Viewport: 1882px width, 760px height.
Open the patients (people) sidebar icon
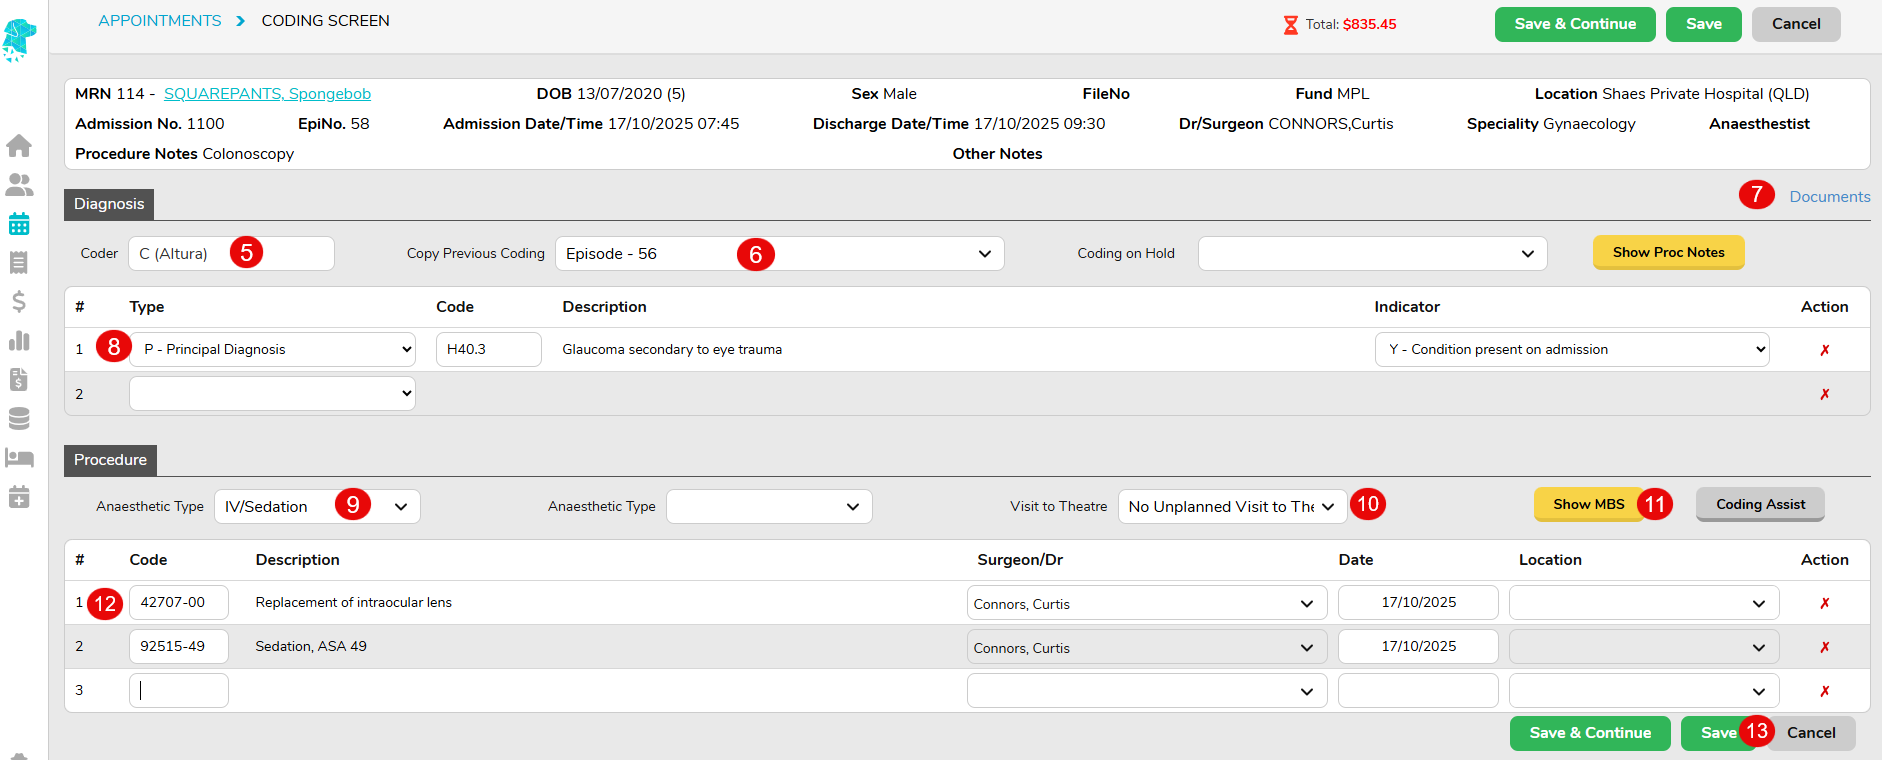(x=19, y=185)
